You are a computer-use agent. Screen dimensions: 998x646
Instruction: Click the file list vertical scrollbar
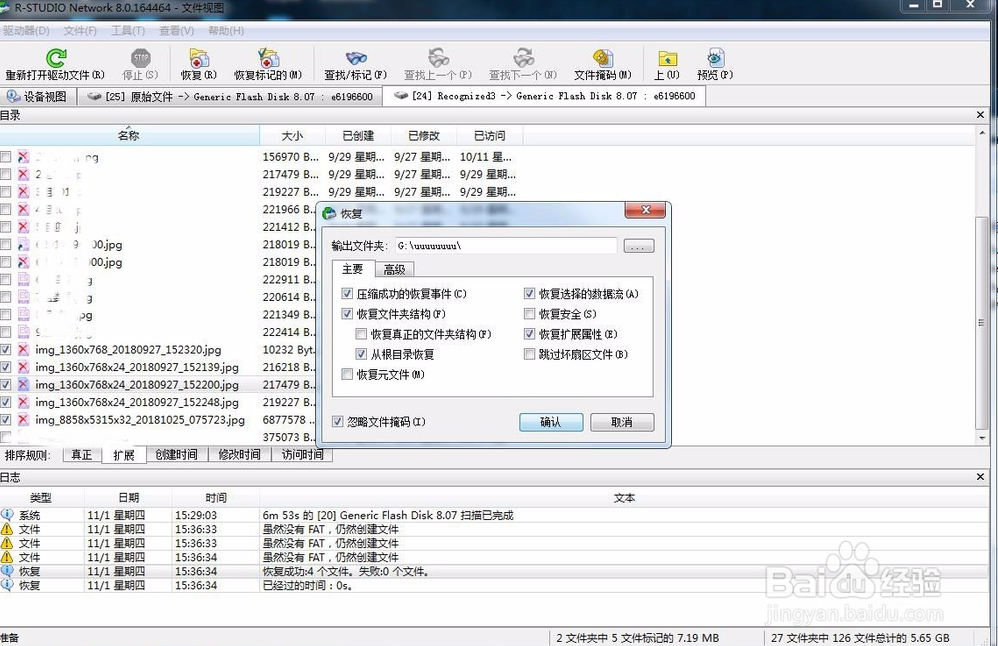tap(981, 300)
